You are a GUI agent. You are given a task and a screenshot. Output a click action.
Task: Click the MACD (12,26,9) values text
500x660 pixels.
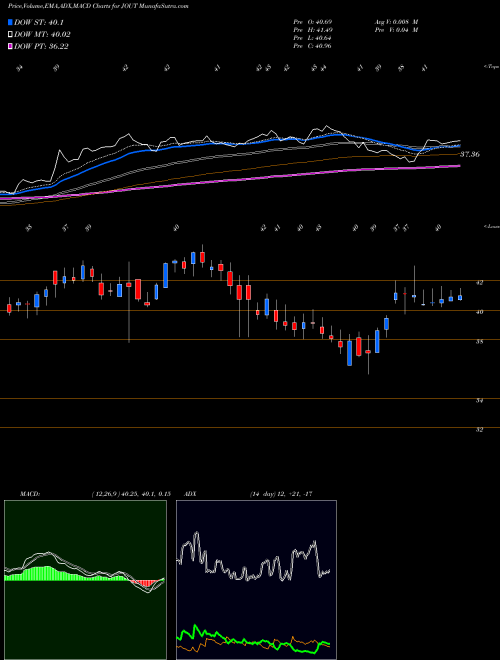[x=130, y=494]
